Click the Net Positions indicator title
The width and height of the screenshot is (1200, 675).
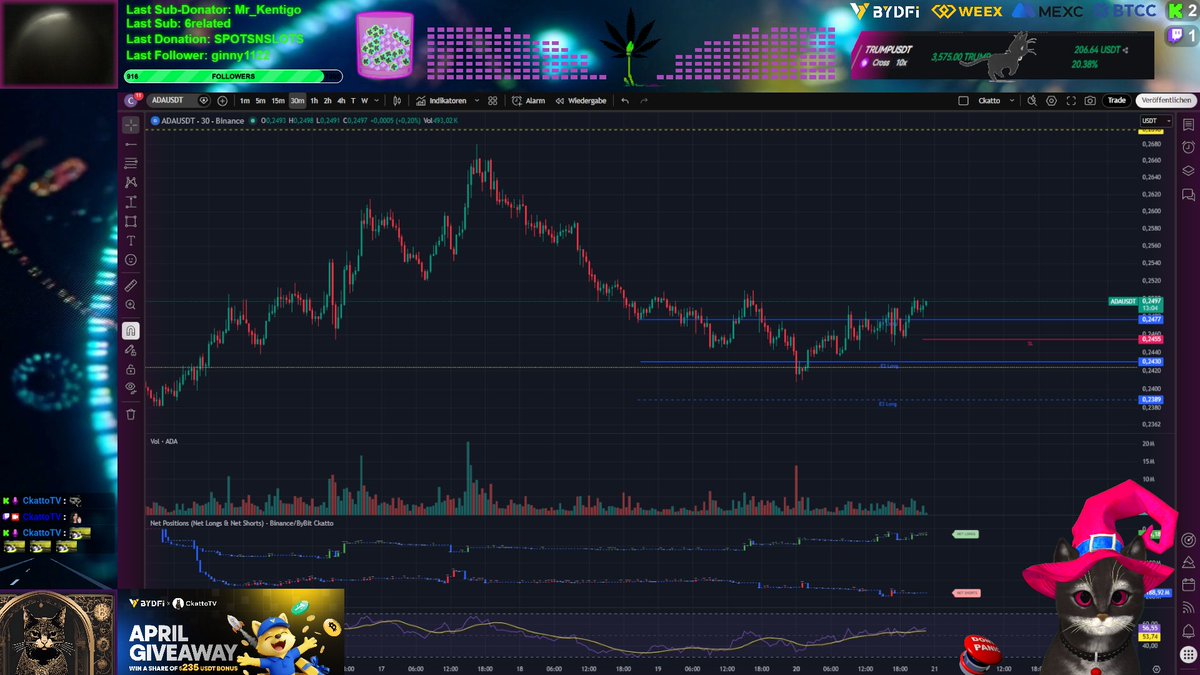[x=242, y=522]
